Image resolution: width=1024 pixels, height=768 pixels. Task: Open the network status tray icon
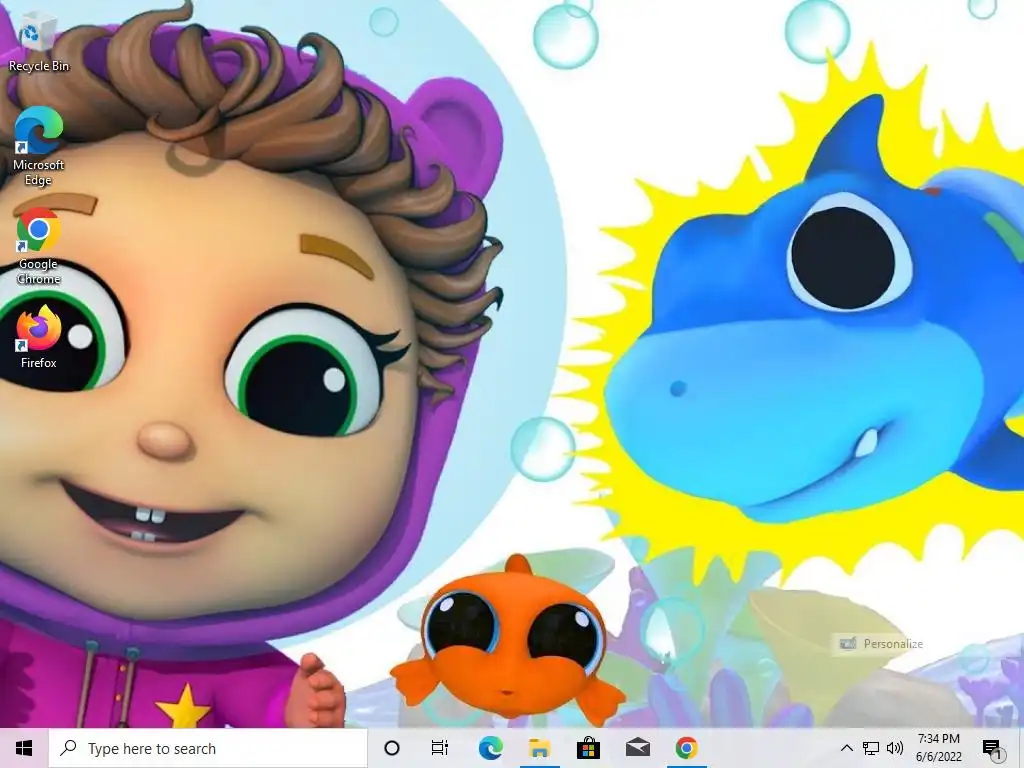(871, 748)
